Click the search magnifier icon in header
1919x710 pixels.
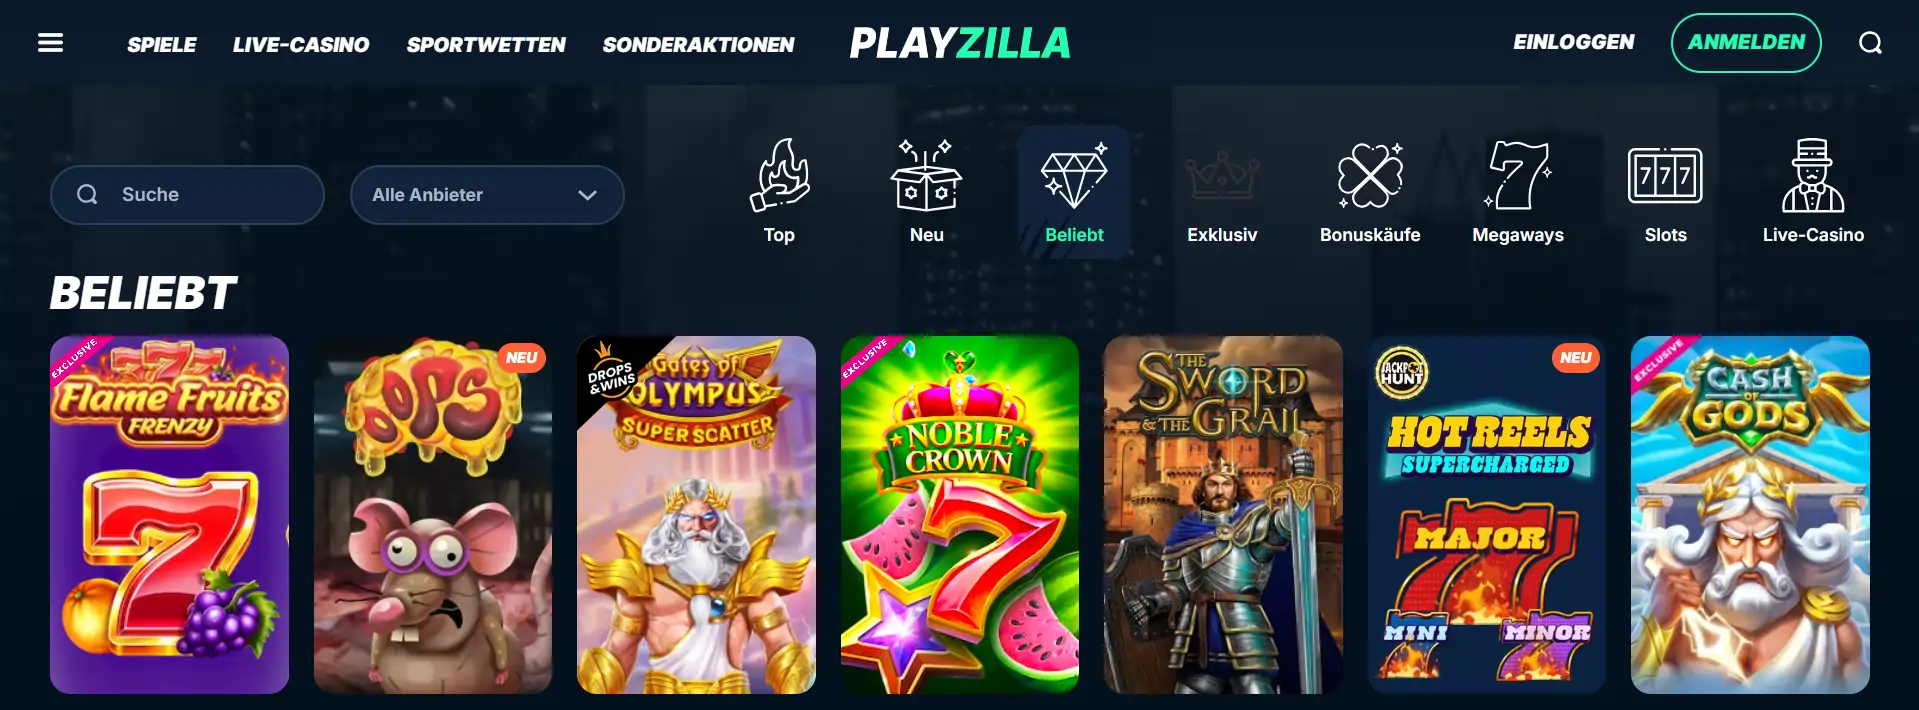point(1870,43)
